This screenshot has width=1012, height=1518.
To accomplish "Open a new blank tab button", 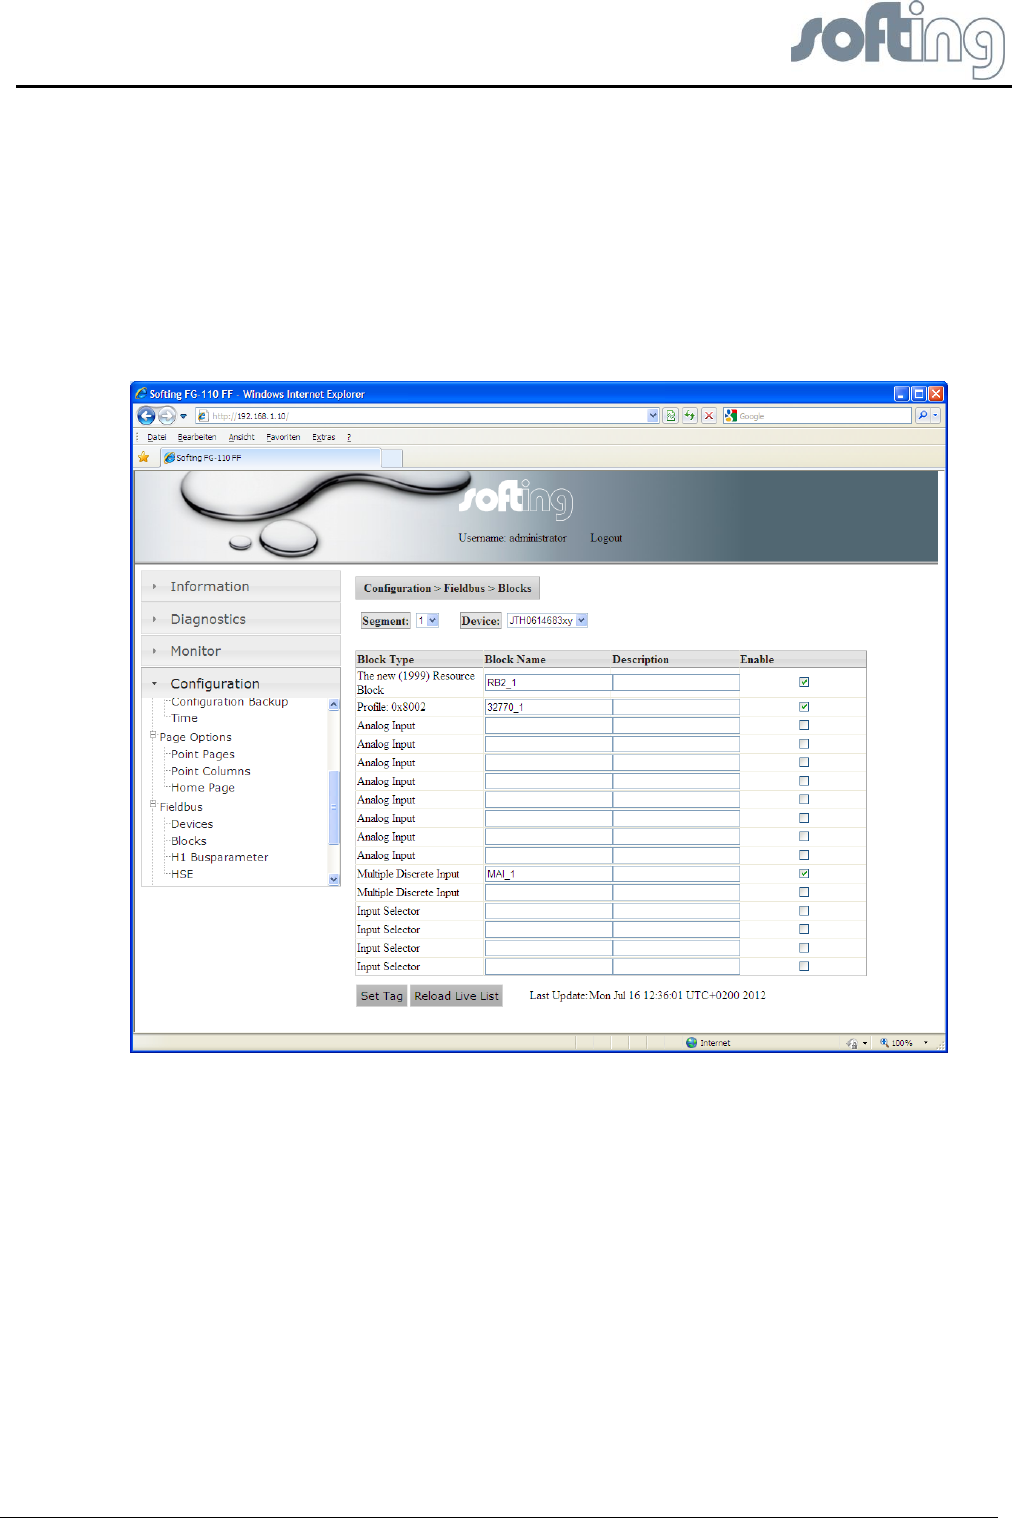I will (x=392, y=458).
